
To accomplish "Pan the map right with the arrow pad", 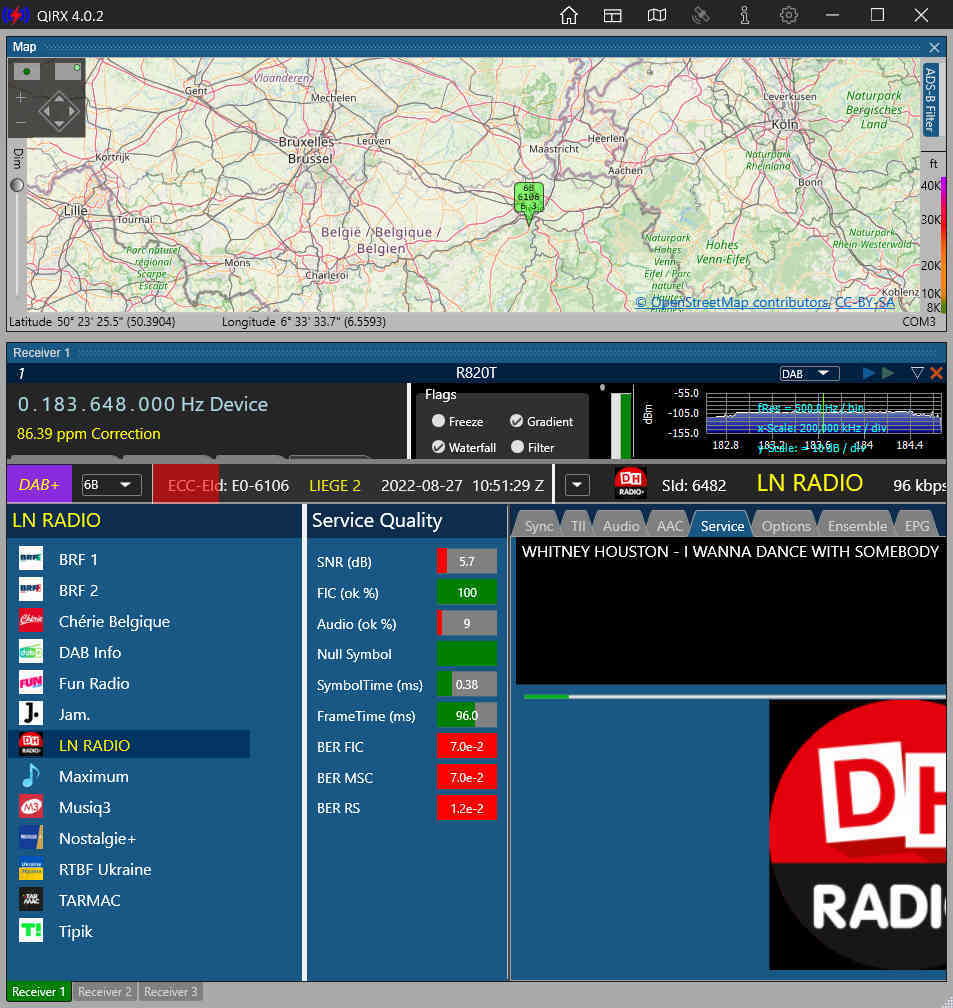I will 73,111.
